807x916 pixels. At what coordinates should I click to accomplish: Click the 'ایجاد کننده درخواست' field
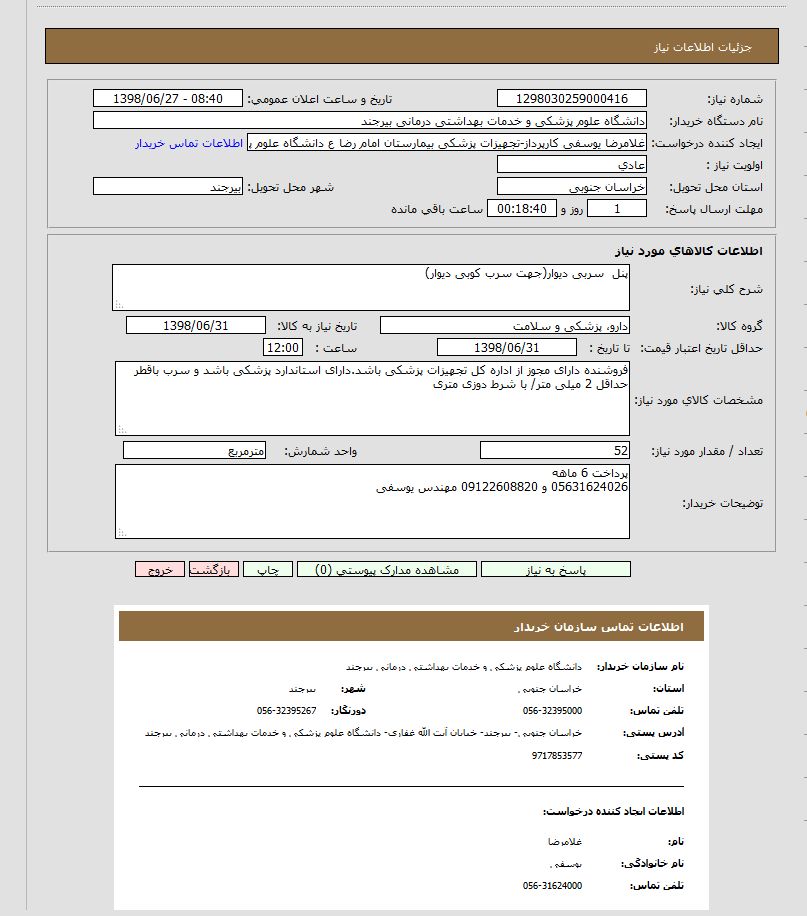[447, 143]
